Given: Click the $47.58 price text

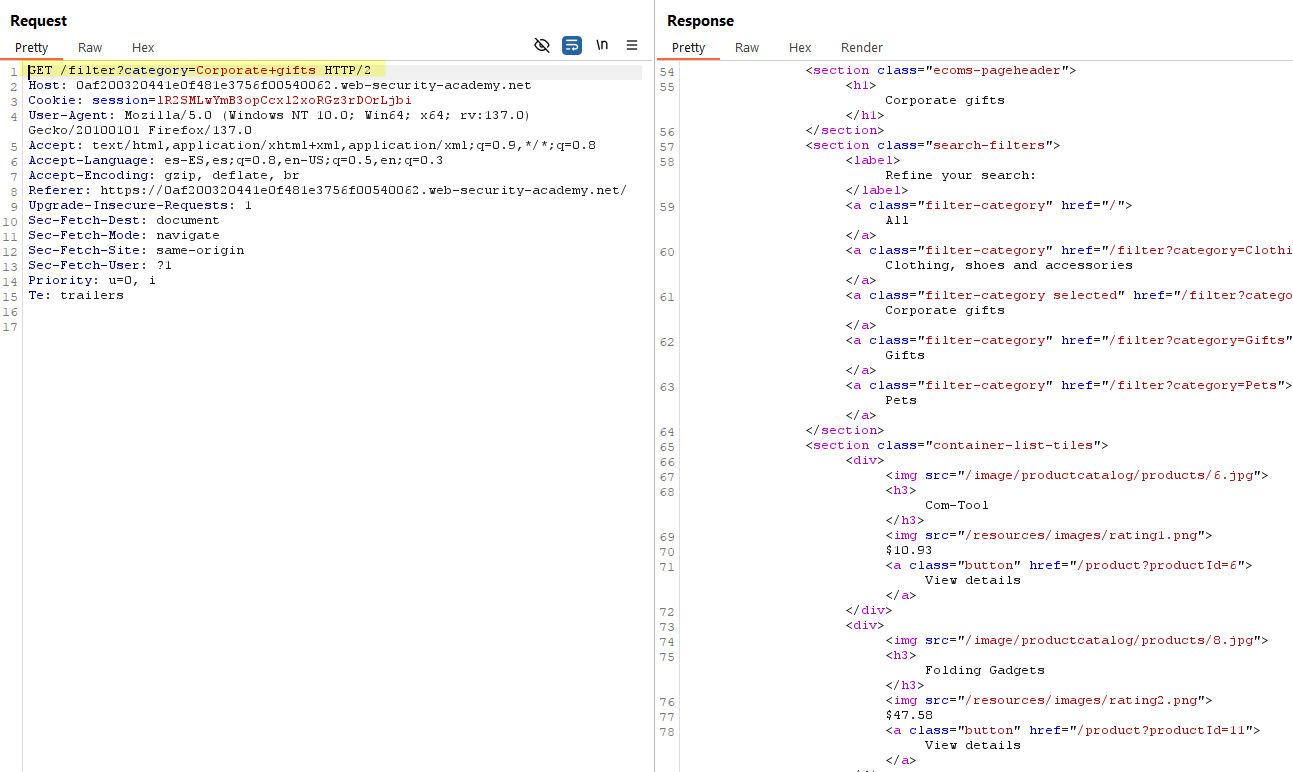Looking at the screenshot, I should (x=909, y=716).
